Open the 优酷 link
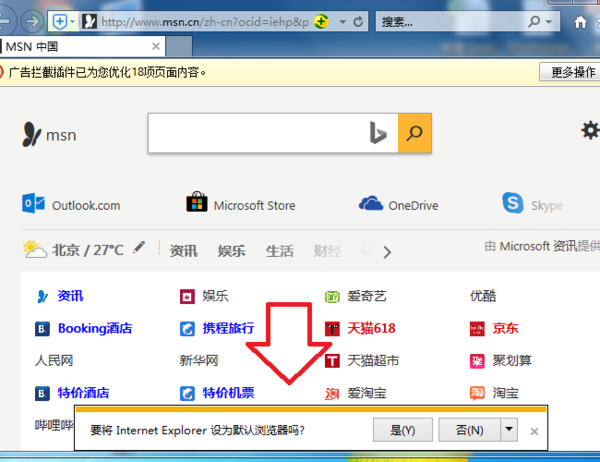Screen dimensions: 600x462 pyautogui.click(x=483, y=296)
